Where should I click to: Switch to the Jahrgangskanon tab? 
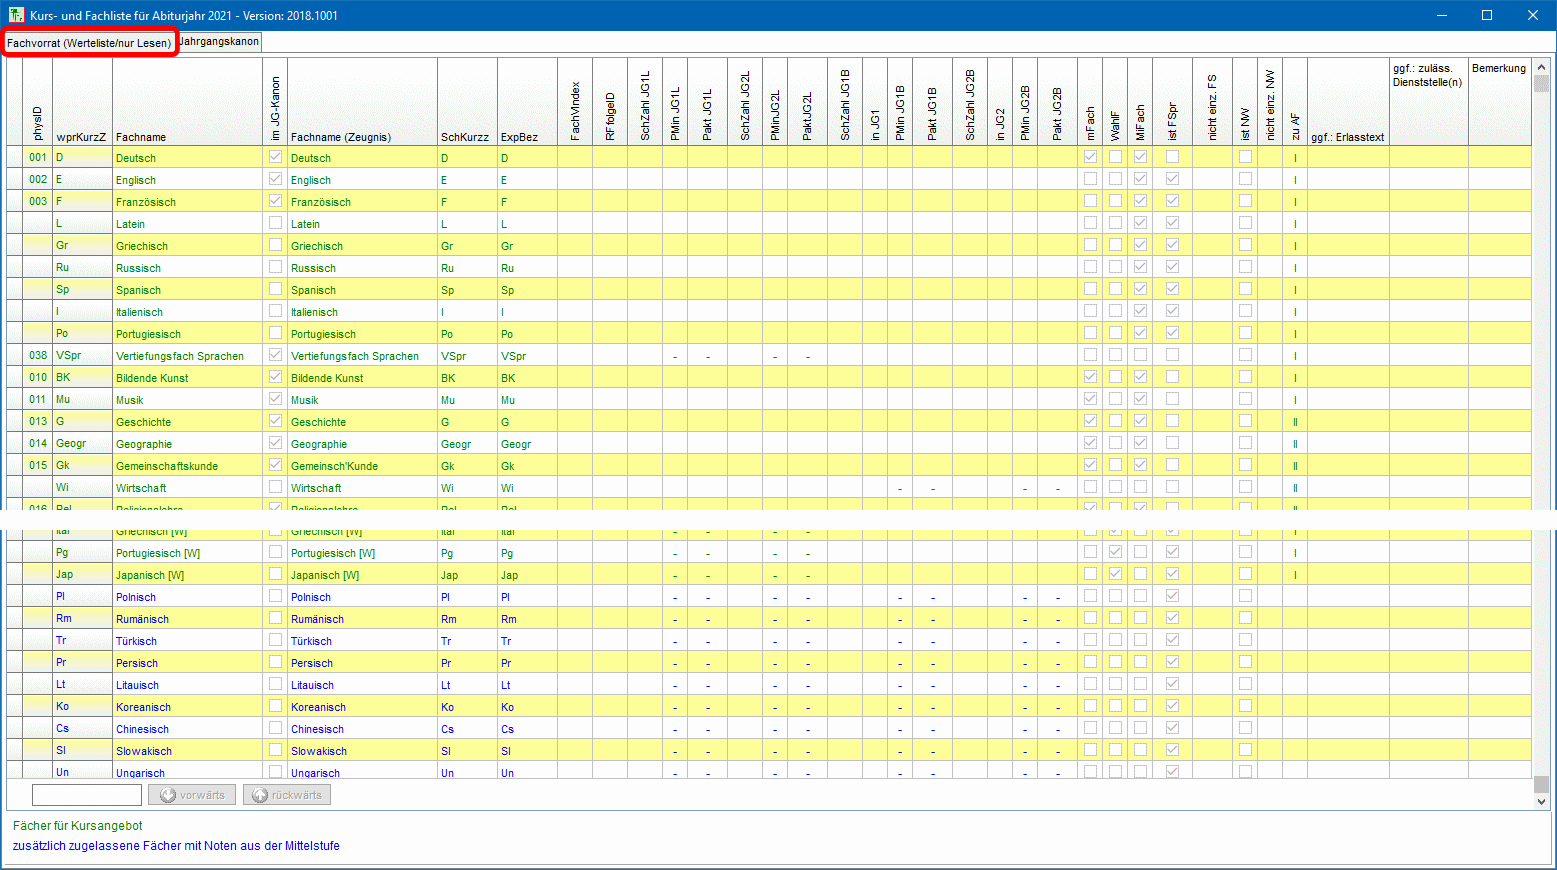click(220, 42)
